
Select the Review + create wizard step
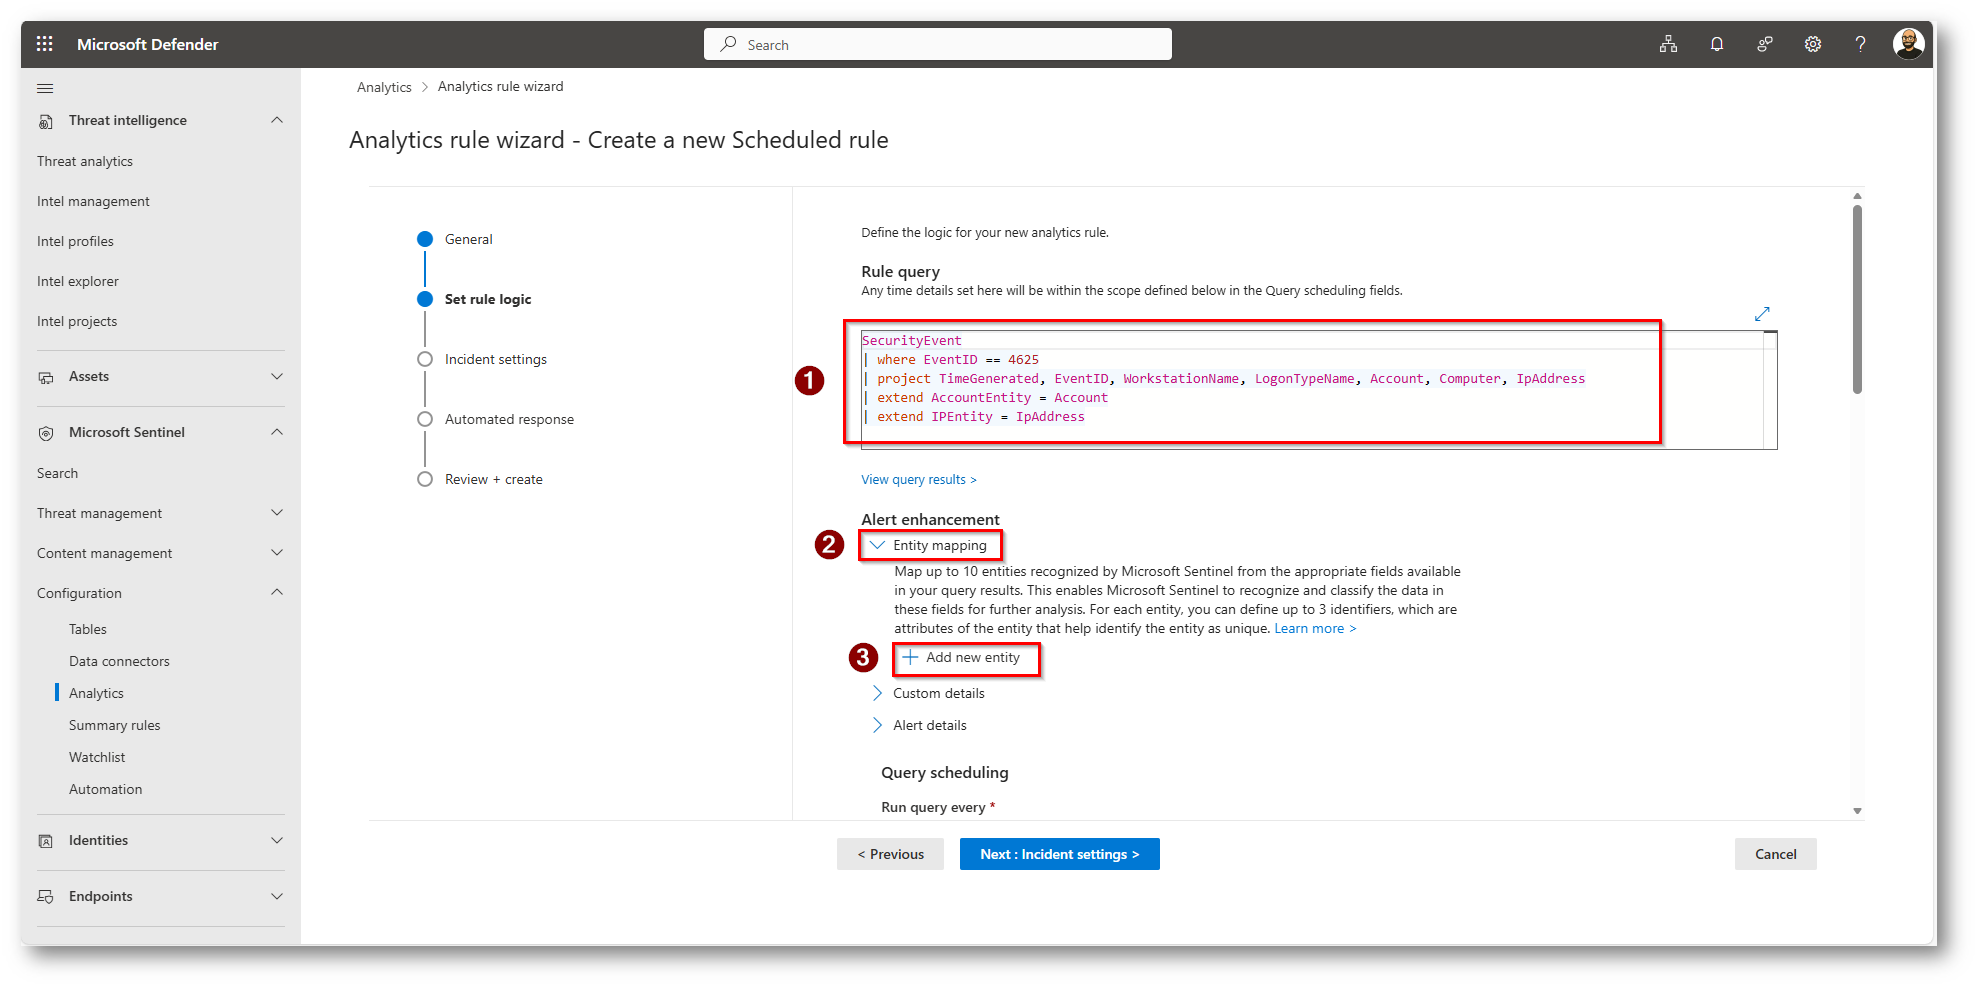[493, 479]
